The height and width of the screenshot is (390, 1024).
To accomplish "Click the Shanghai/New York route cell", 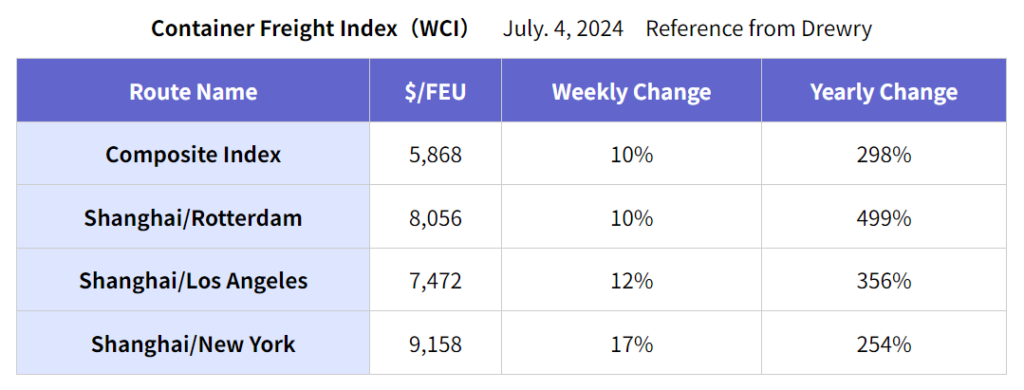I will 193,343.
